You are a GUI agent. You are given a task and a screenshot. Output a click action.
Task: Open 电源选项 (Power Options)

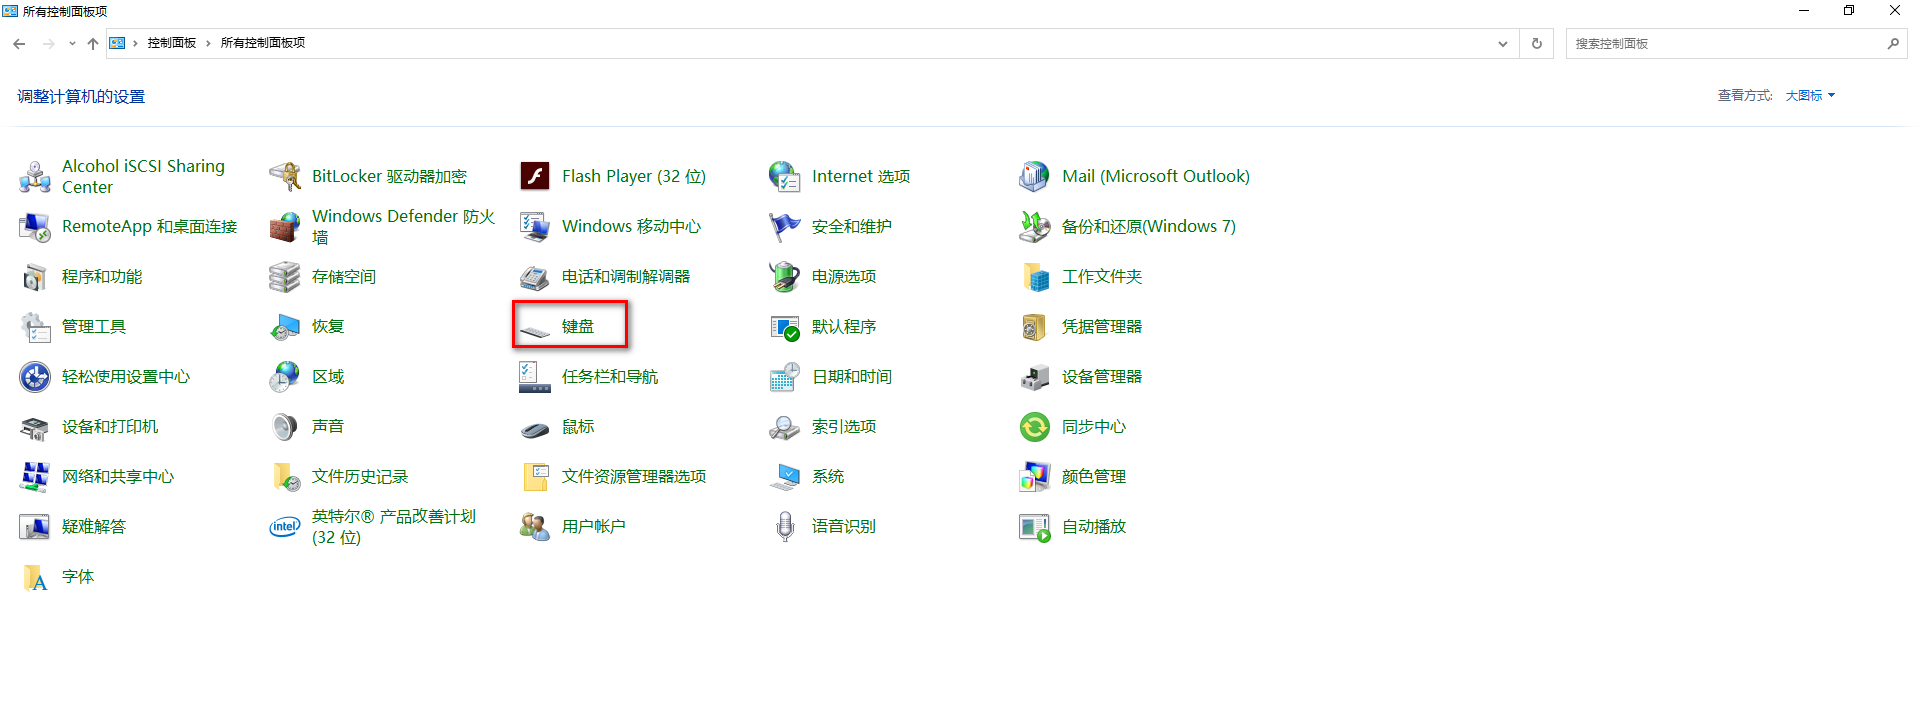coord(843,276)
